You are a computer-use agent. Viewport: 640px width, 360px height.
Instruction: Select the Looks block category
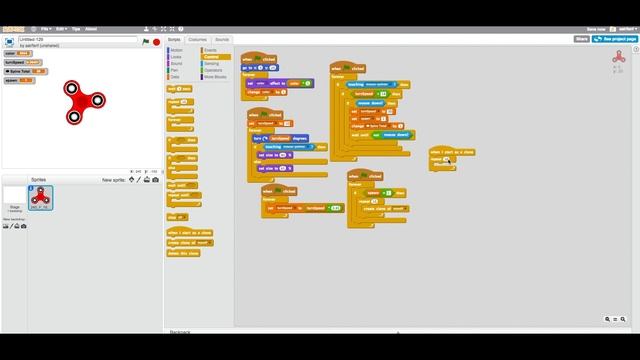tap(176, 57)
